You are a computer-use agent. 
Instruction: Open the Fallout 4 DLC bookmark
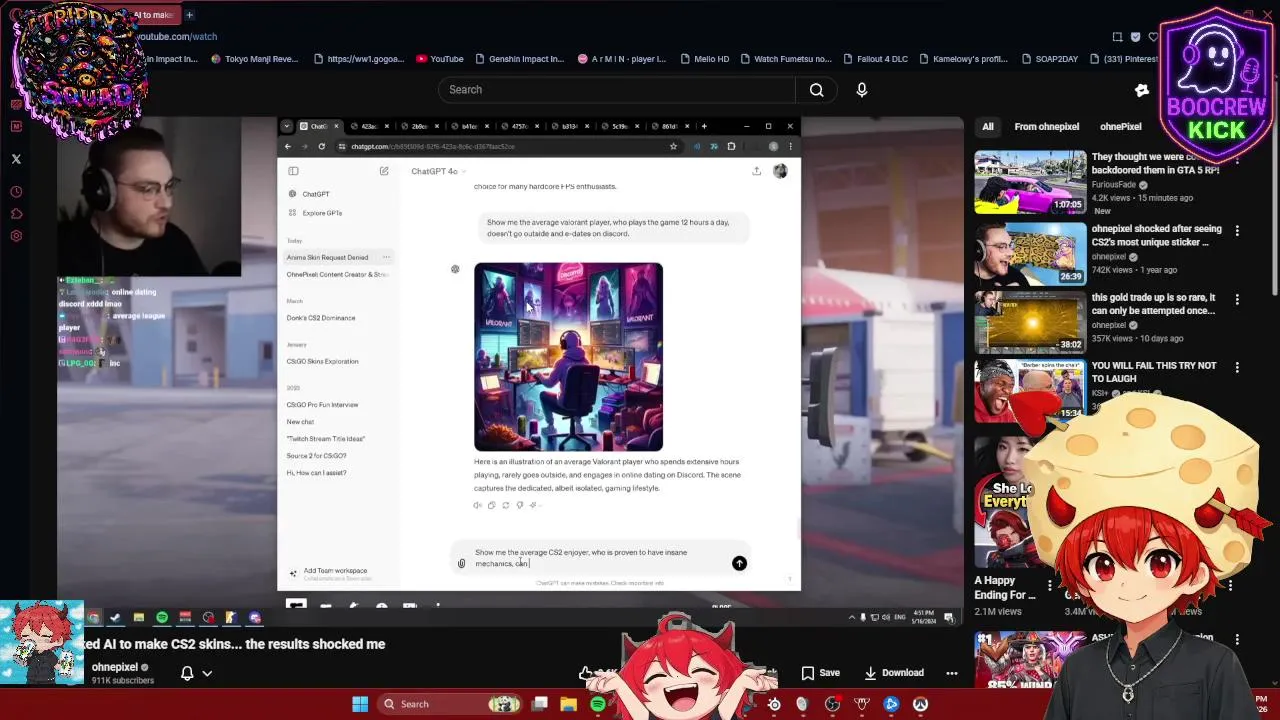tap(875, 59)
